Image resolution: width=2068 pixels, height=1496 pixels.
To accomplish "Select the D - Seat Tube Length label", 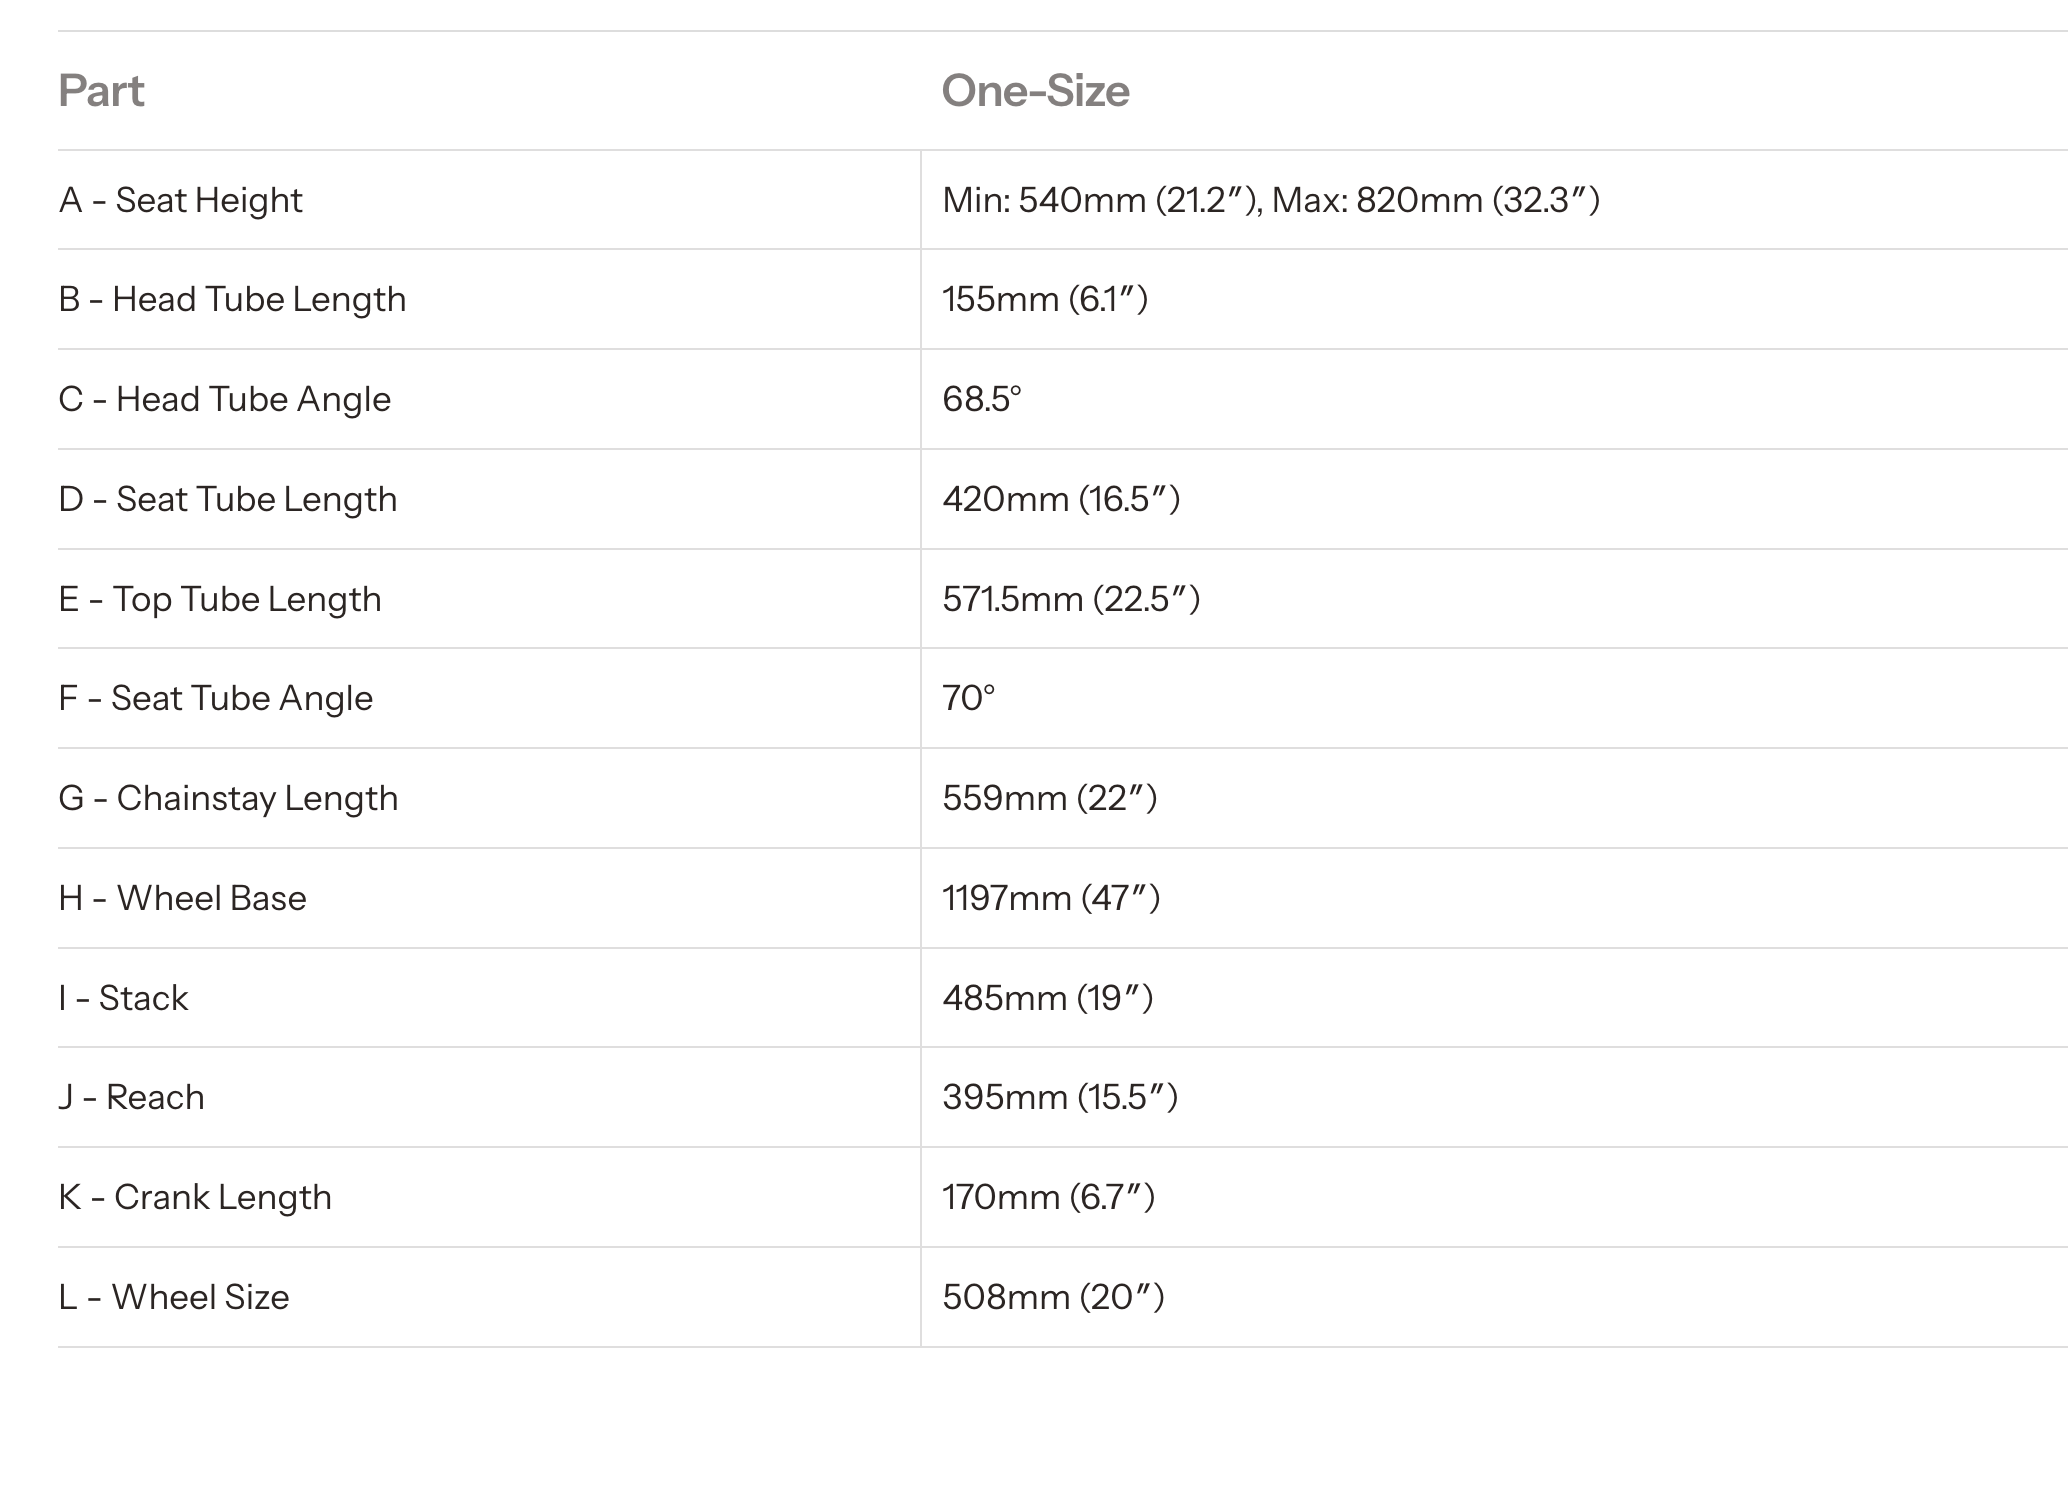I will coord(227,499).
